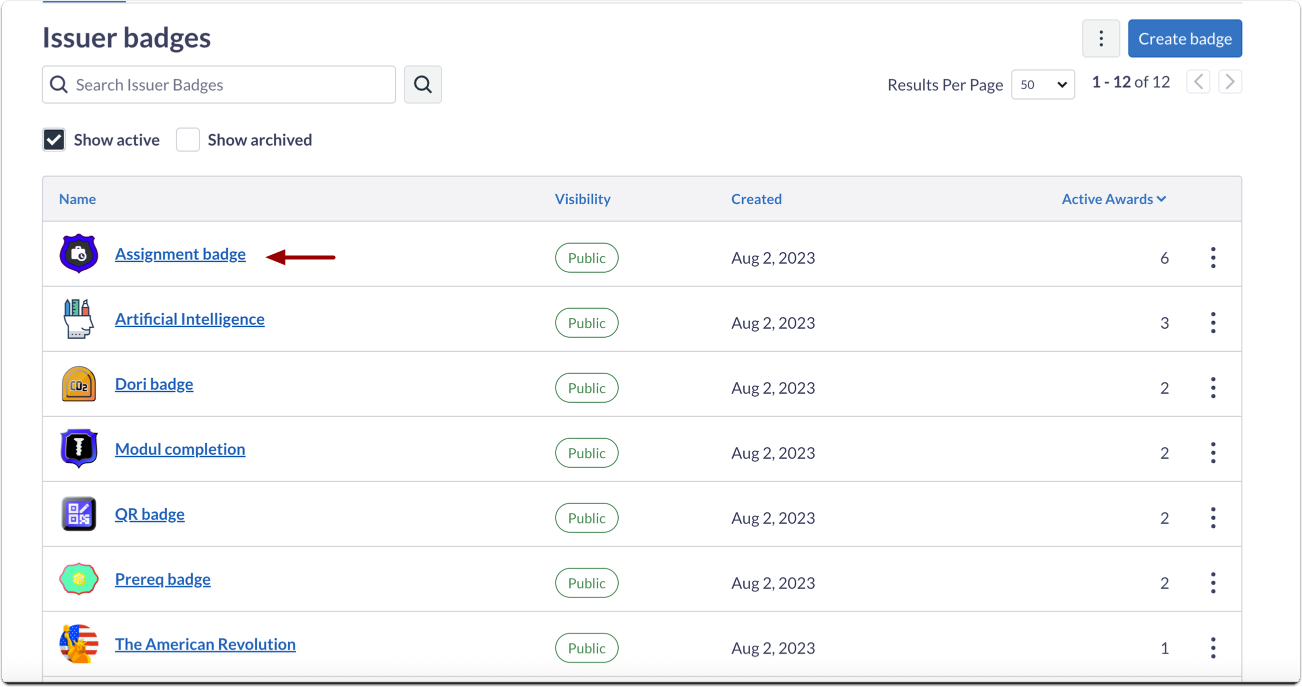The image size is (1302, 687).
Task: Go to next results page arrow
Action: [1230, 82]
